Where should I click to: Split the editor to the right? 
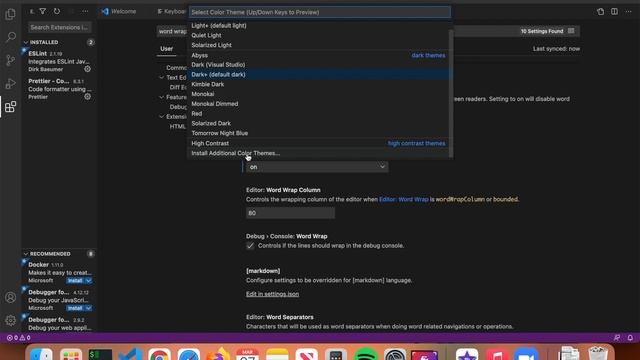click(x=614, y=11)
